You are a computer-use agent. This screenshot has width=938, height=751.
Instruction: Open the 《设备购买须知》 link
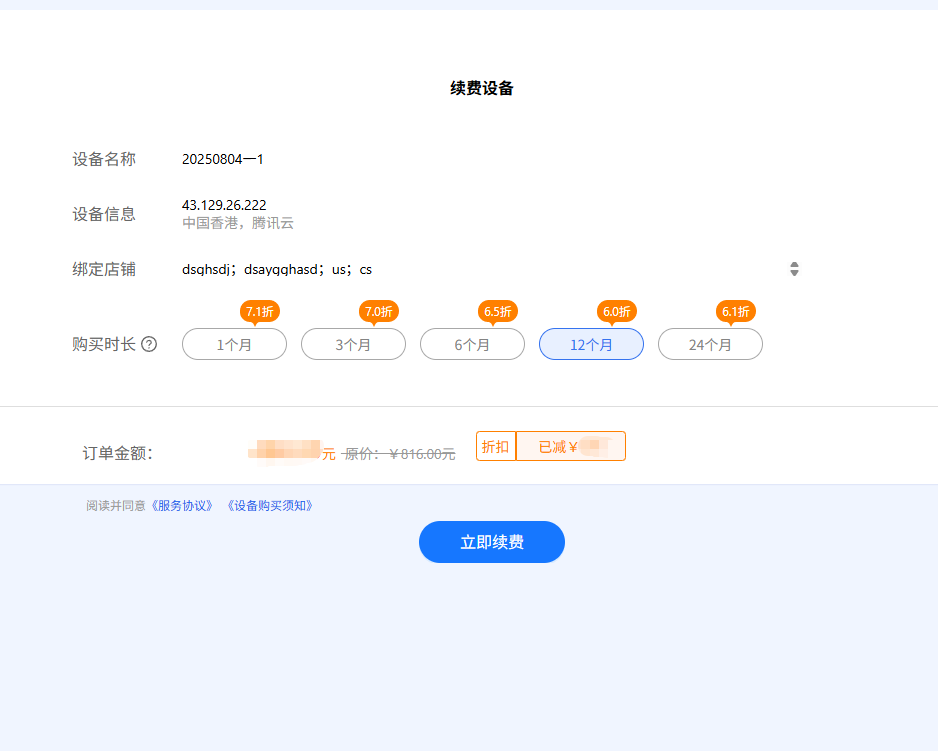pos(271,506)
